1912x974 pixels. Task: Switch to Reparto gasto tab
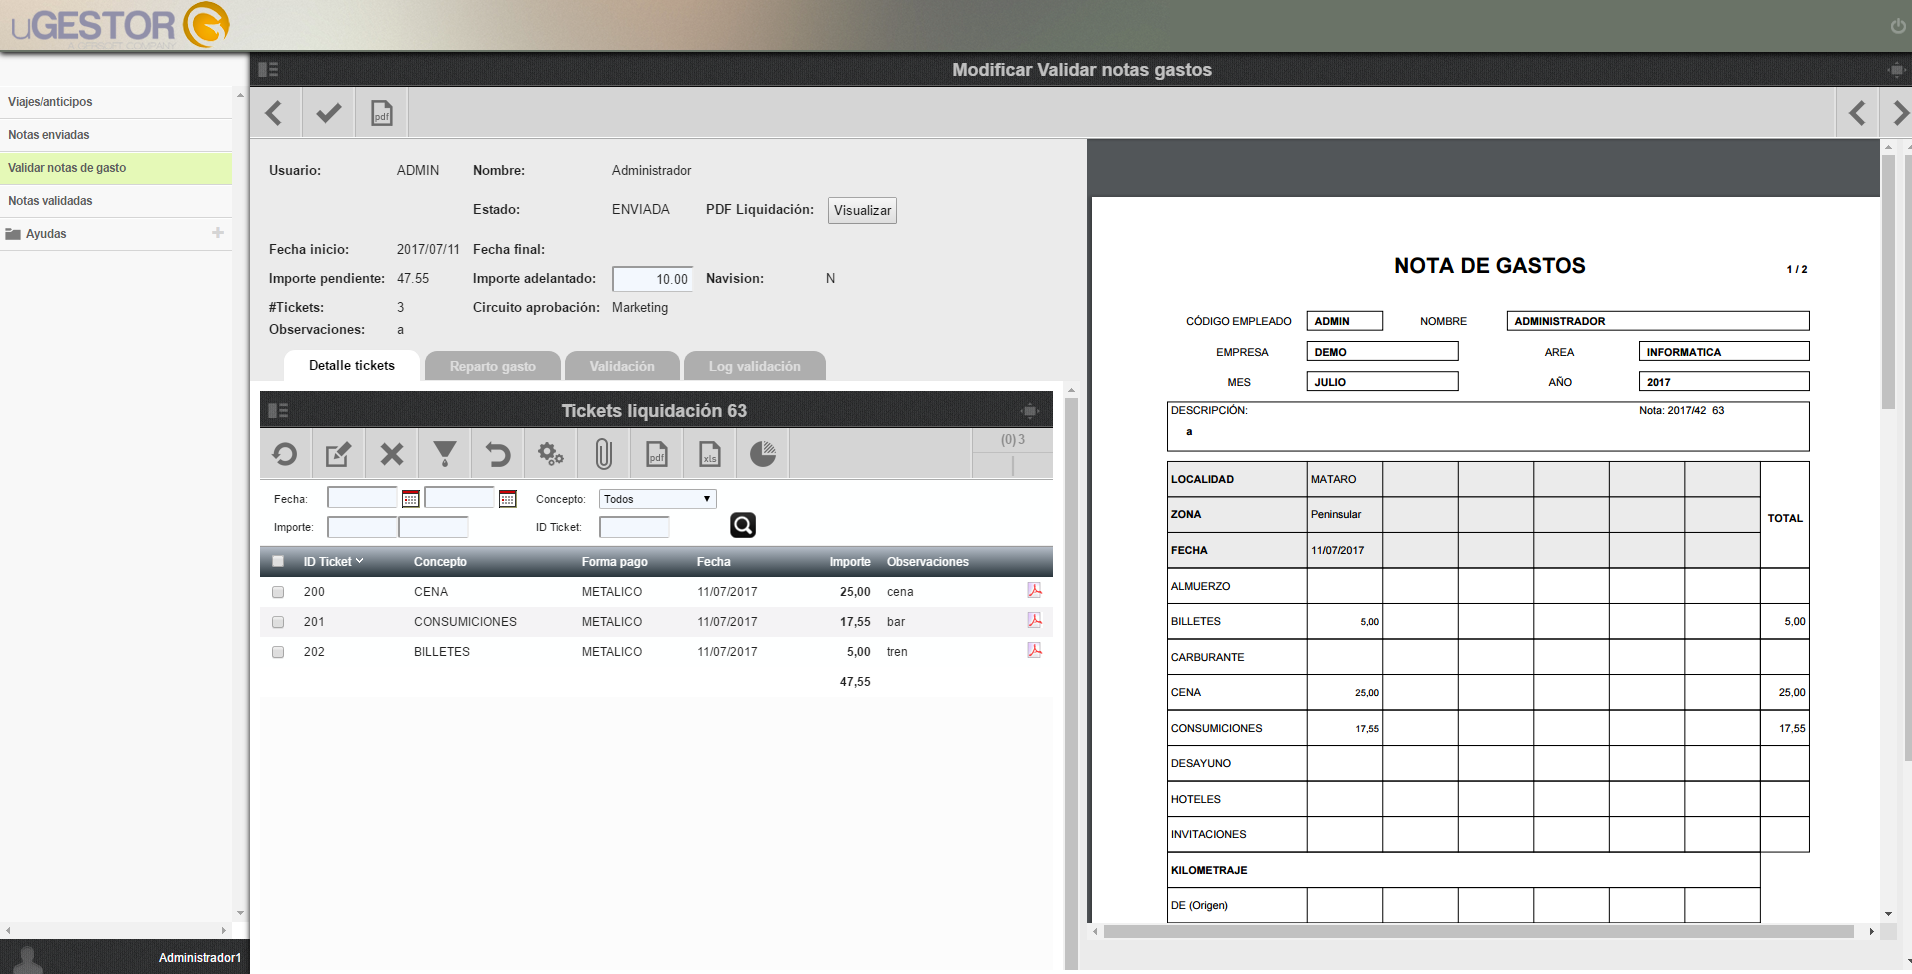pos(493,367)
